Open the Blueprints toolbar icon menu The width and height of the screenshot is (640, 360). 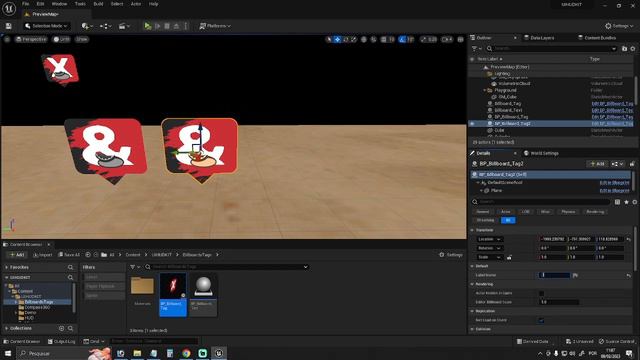(x=105, y=26)
